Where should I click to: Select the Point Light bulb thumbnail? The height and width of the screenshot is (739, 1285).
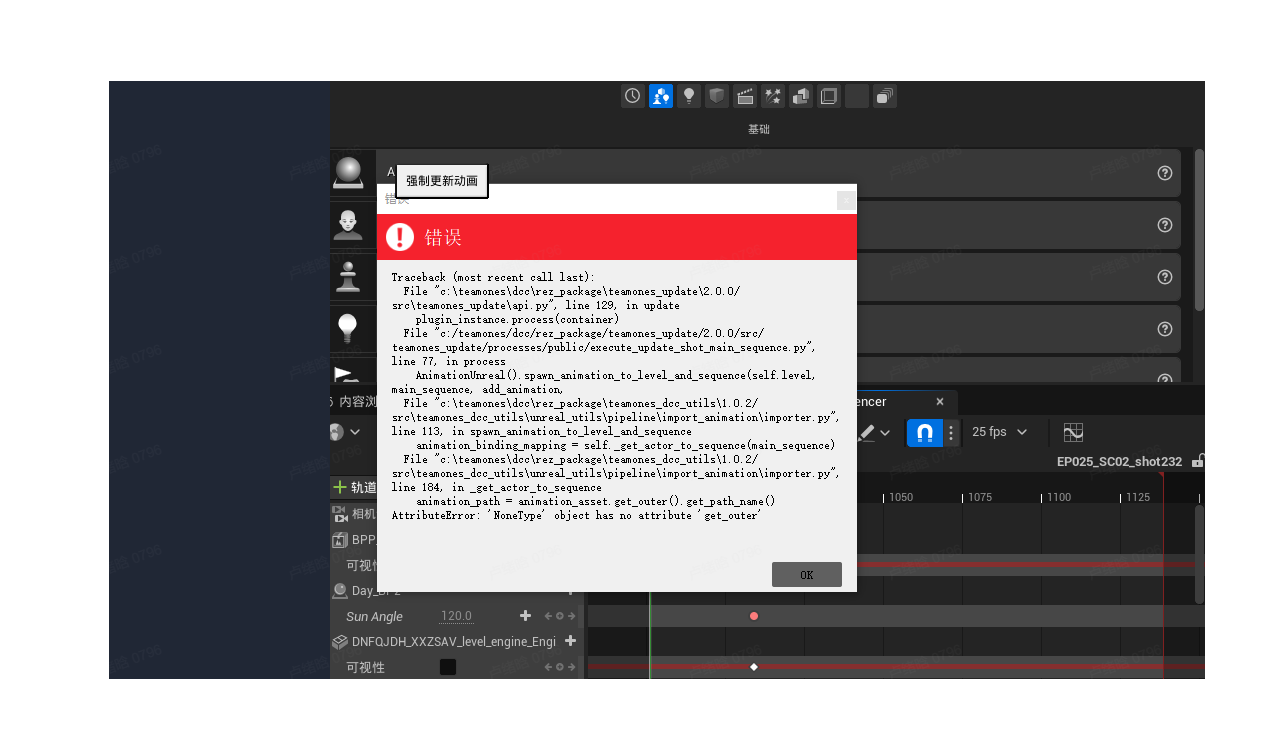(x=348, y=329)
